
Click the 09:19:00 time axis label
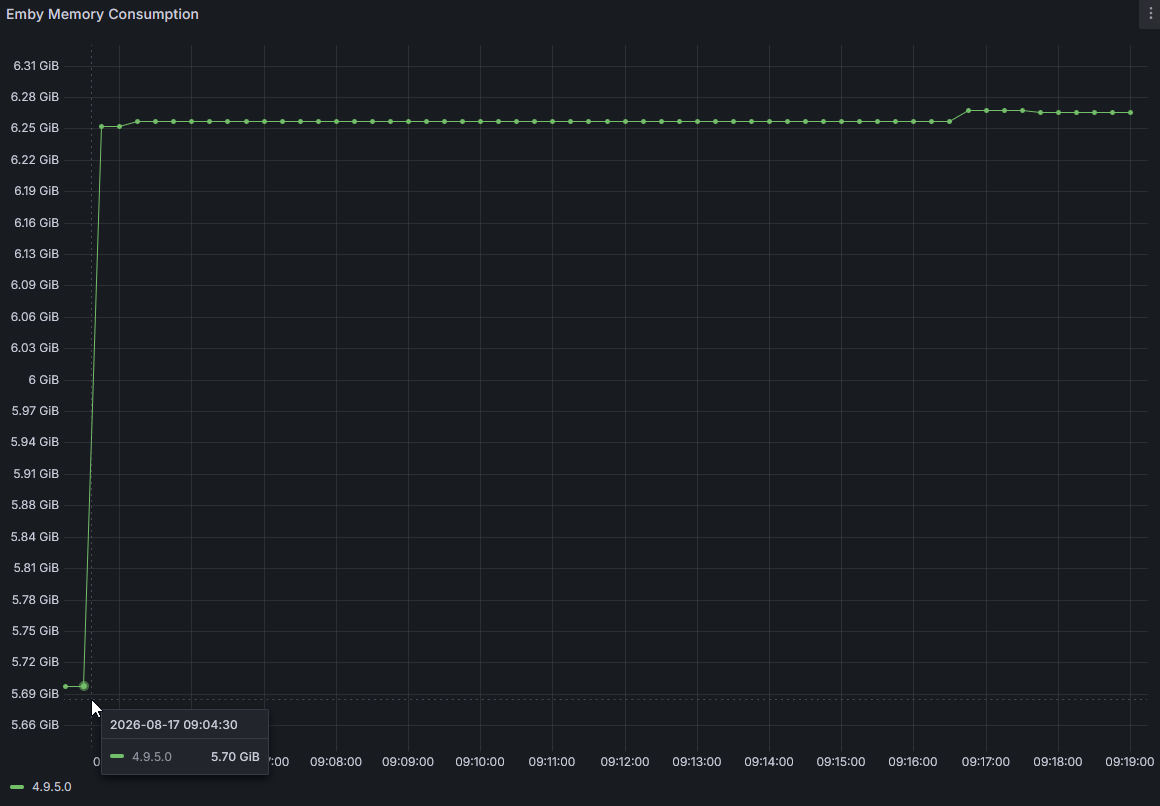(x=1130, y=762)
